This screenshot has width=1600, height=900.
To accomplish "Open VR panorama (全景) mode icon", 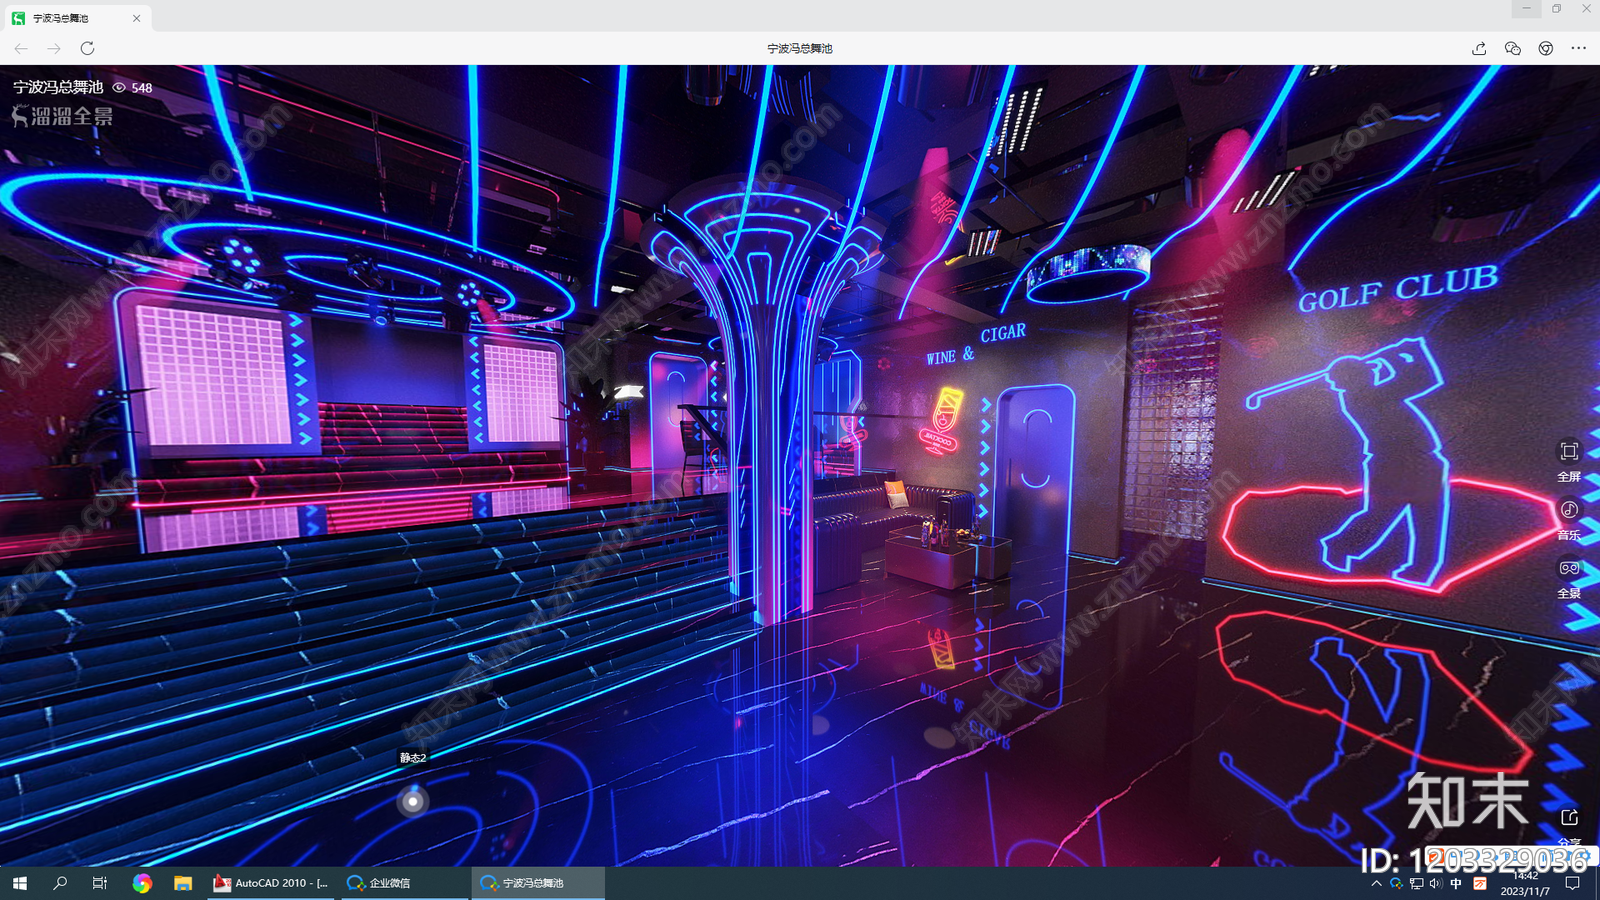I will click(x=1569, y=568).
